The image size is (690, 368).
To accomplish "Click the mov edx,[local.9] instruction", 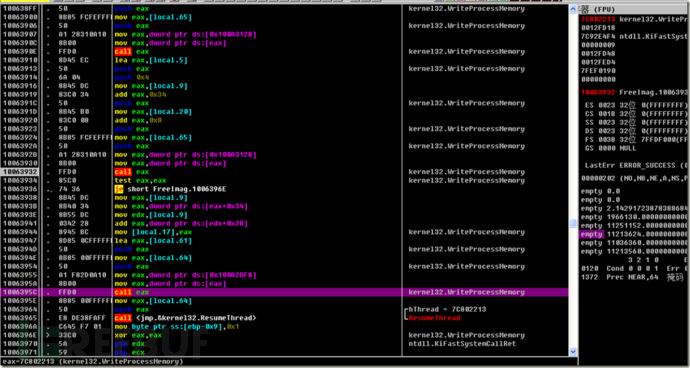I will point(151,215).
